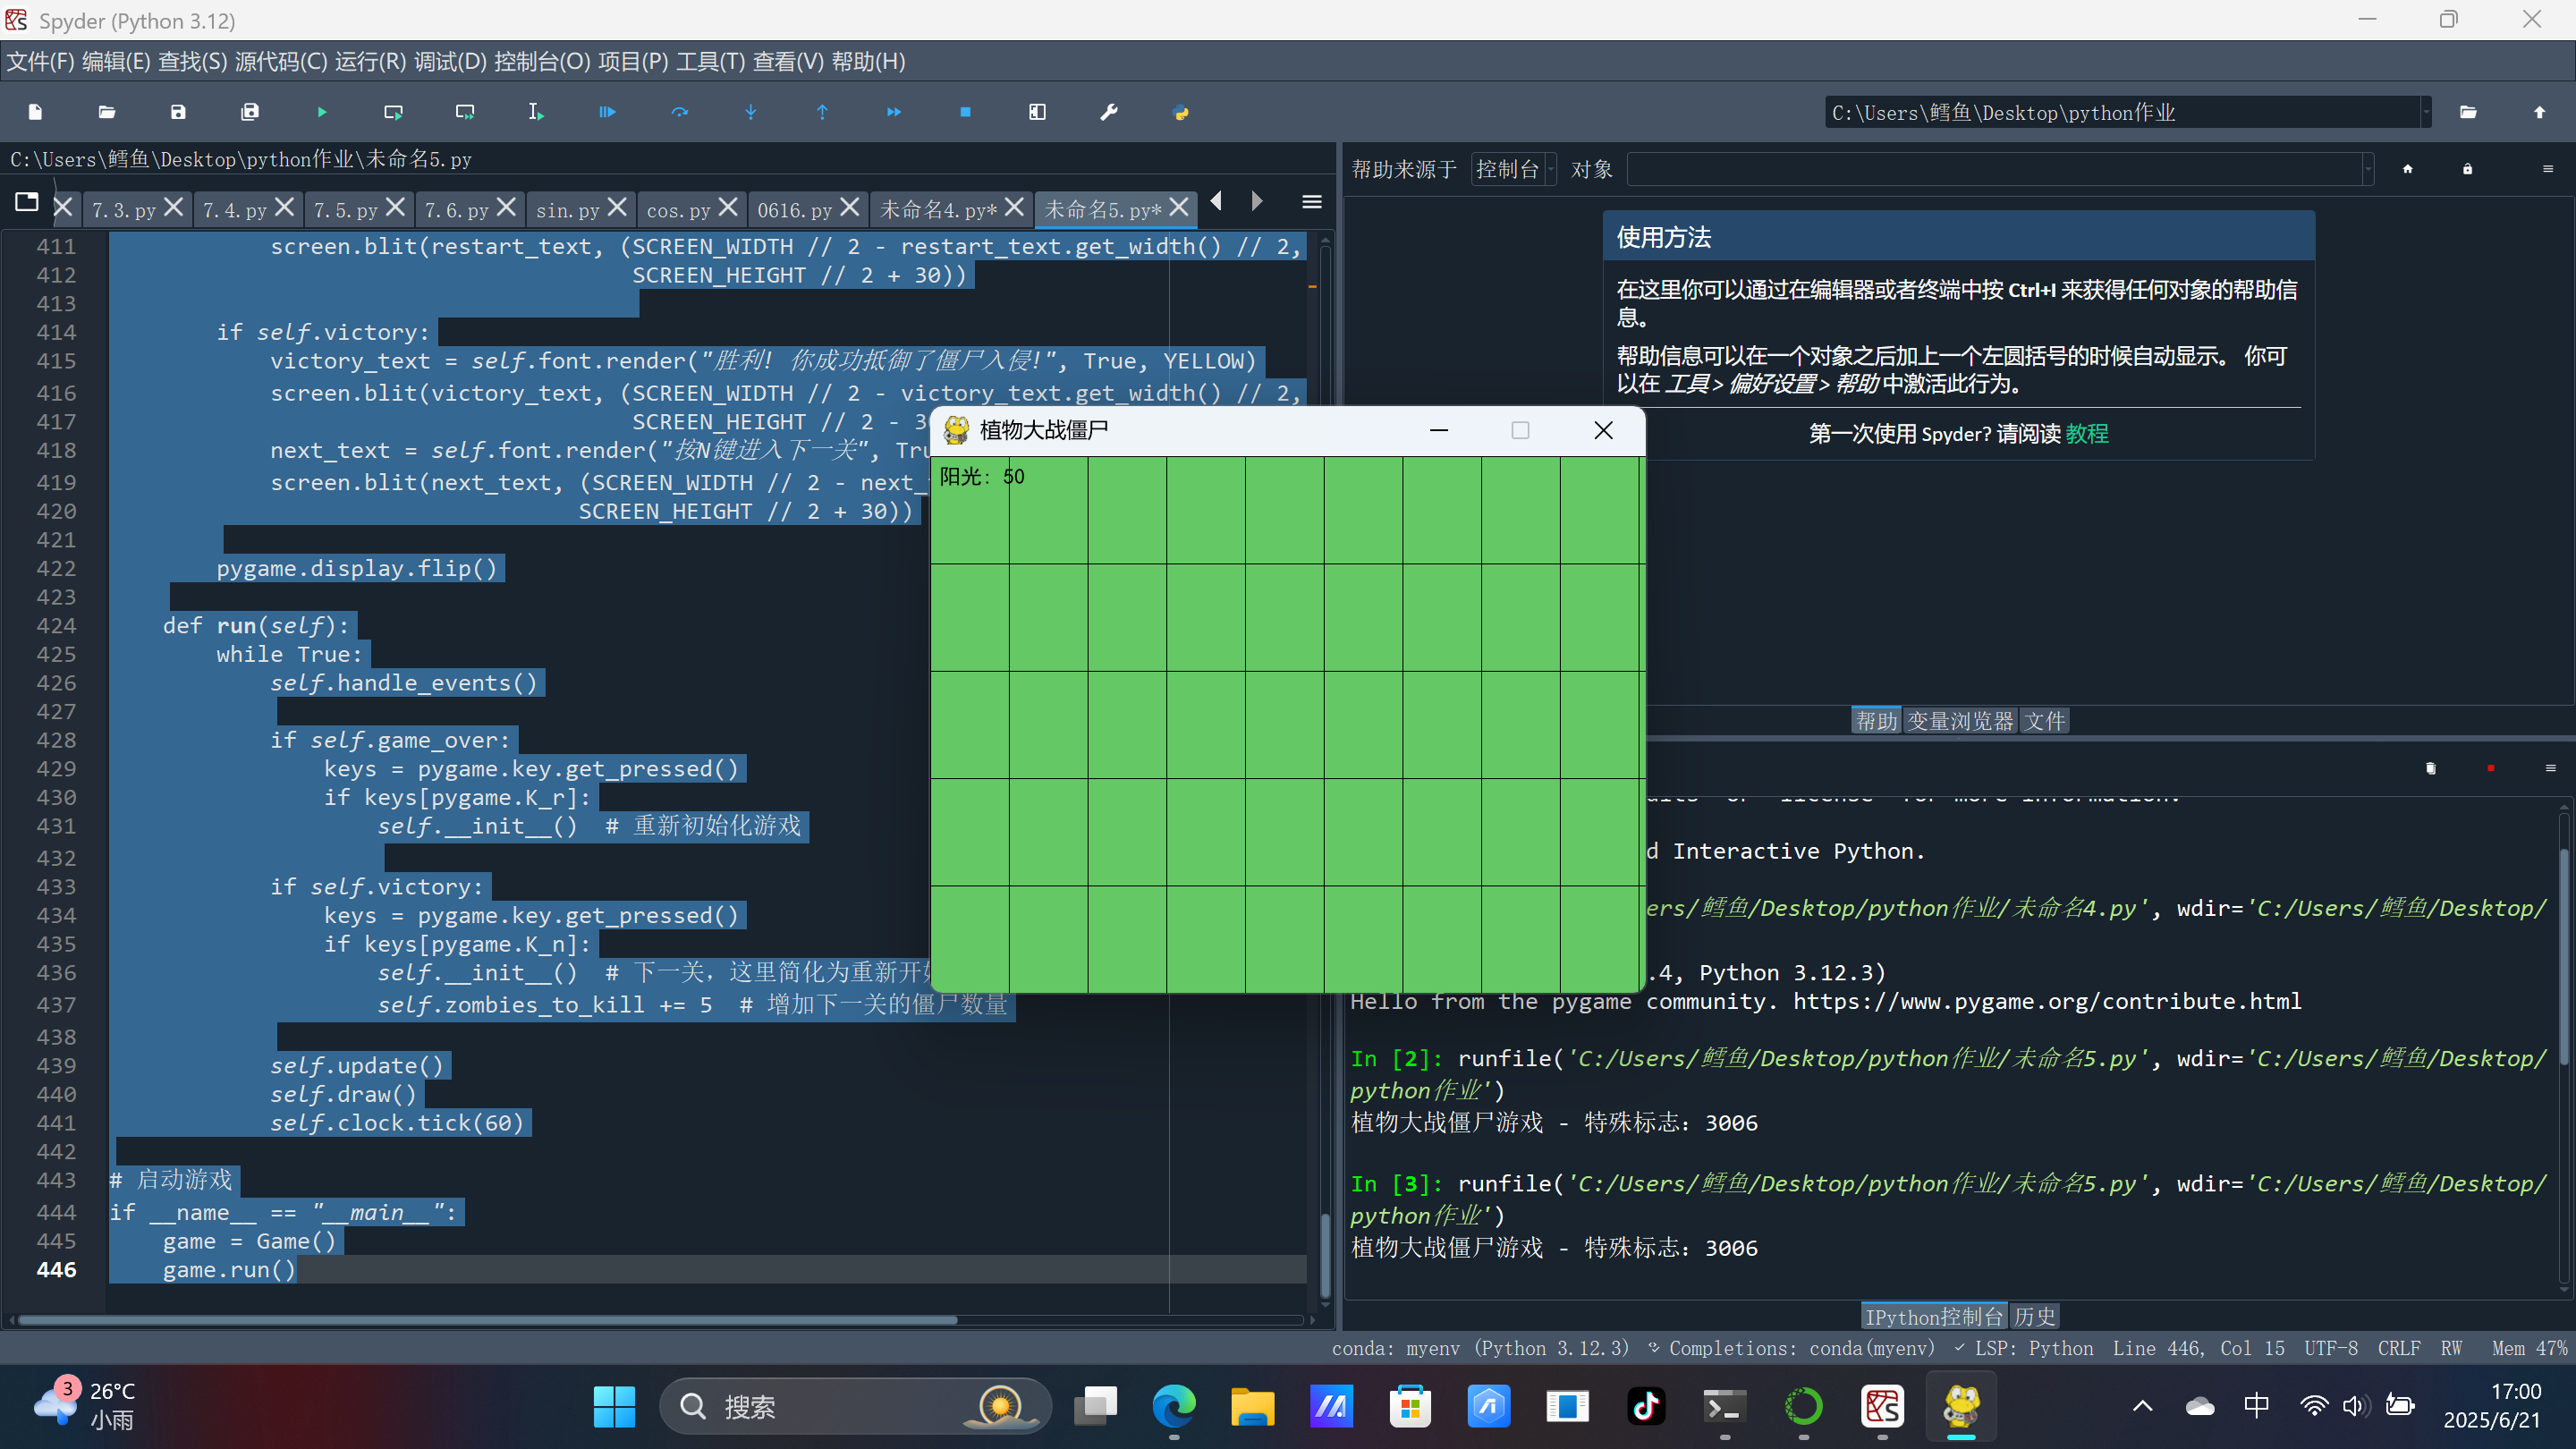
Task: Click the Save file icon
Action: [x=178, y=112]
